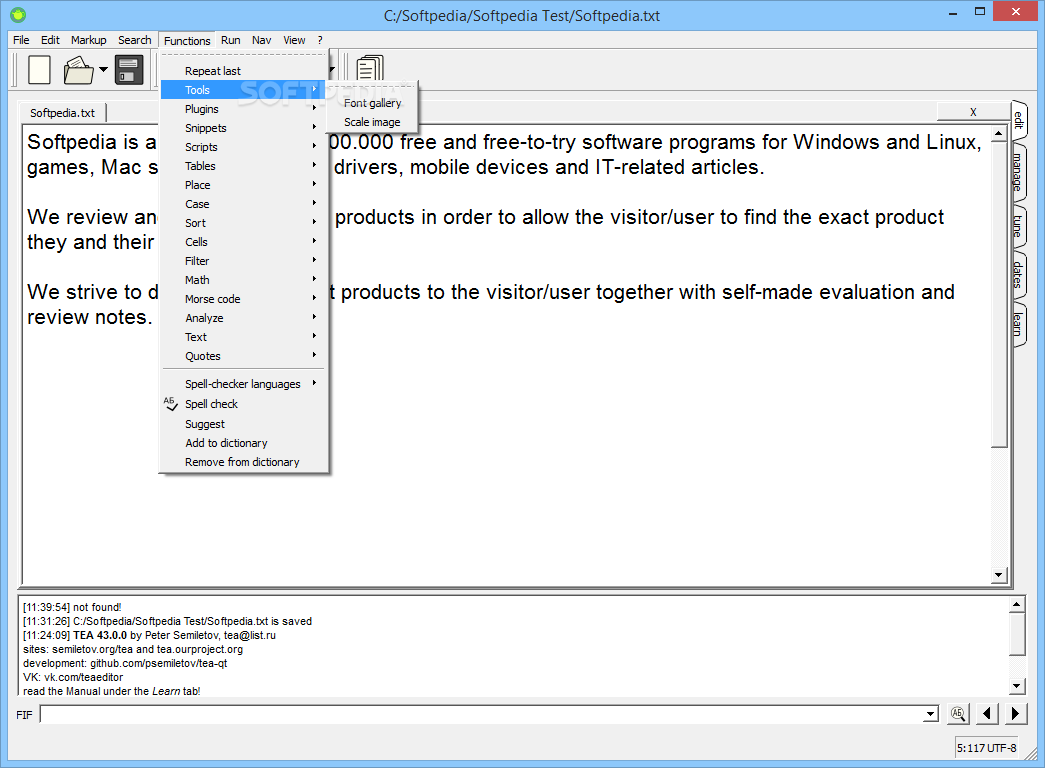Click the FIF previous arrow button
Image resolution: width=1045 pixels, height=768 pixels.
coord(987,713)
